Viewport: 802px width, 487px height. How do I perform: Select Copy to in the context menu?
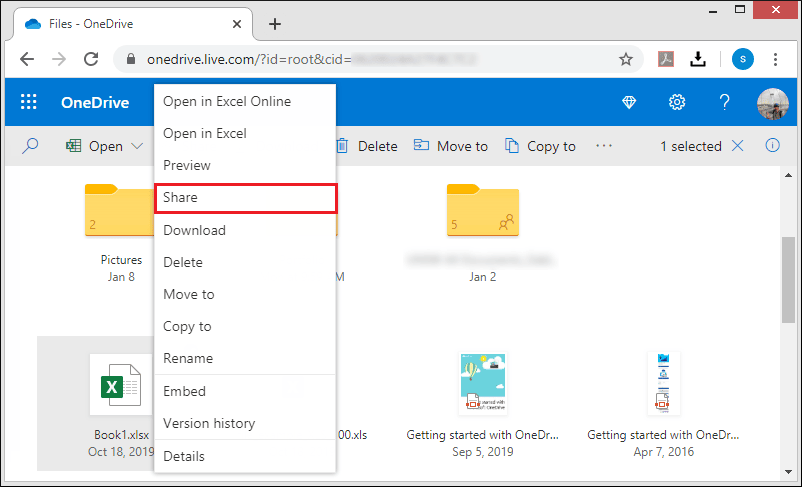pyautogui.click(x=245, y=326)
